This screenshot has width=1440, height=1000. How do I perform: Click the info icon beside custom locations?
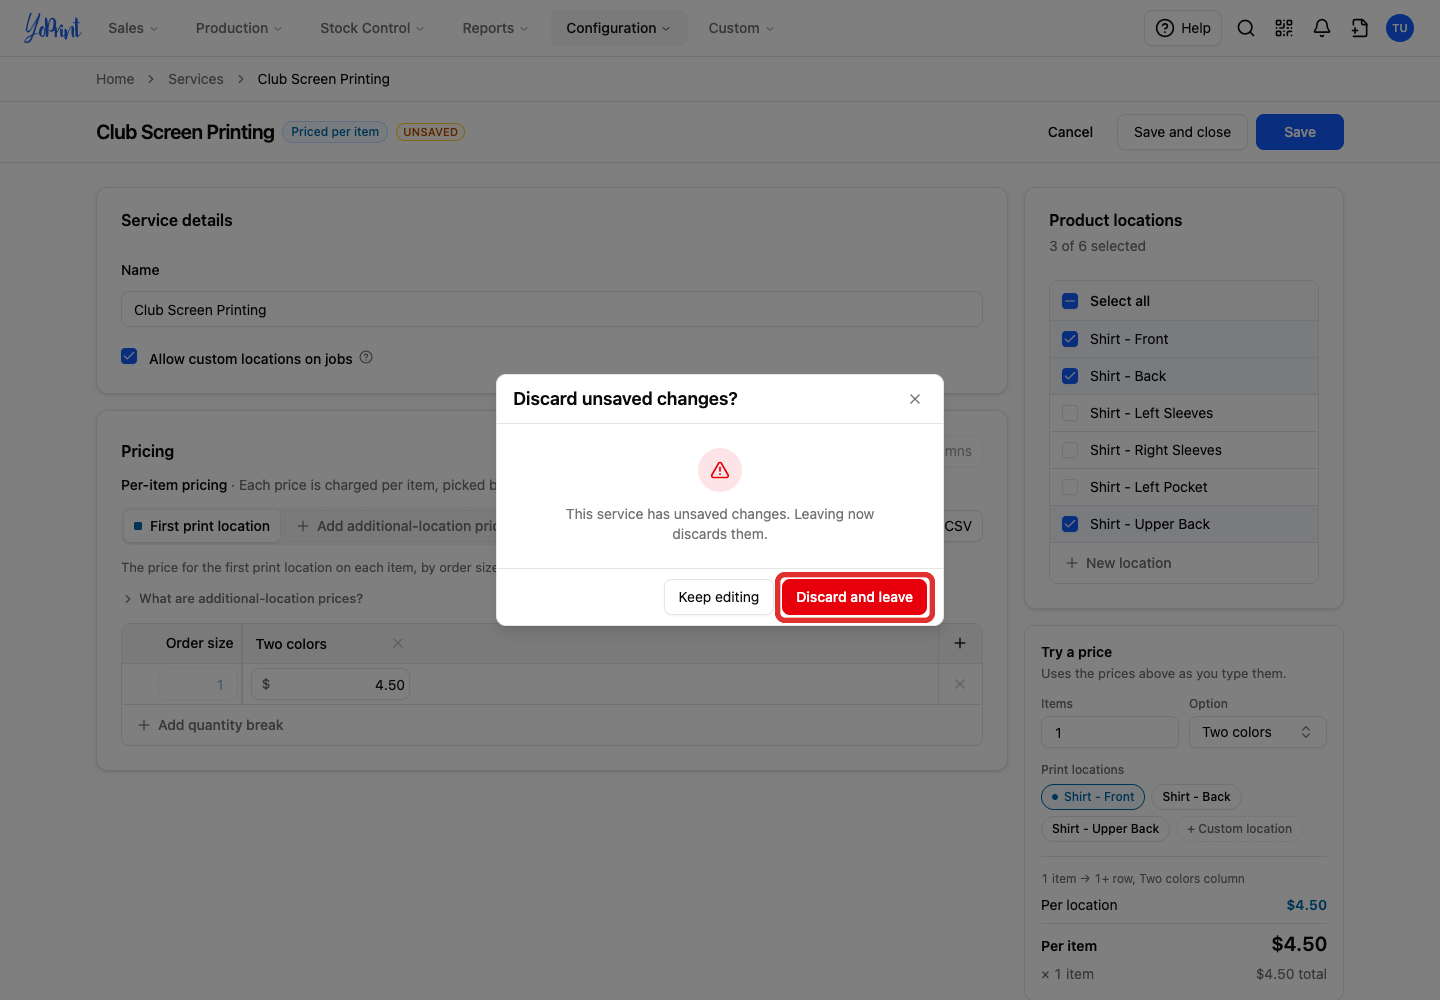coord(366,357)
